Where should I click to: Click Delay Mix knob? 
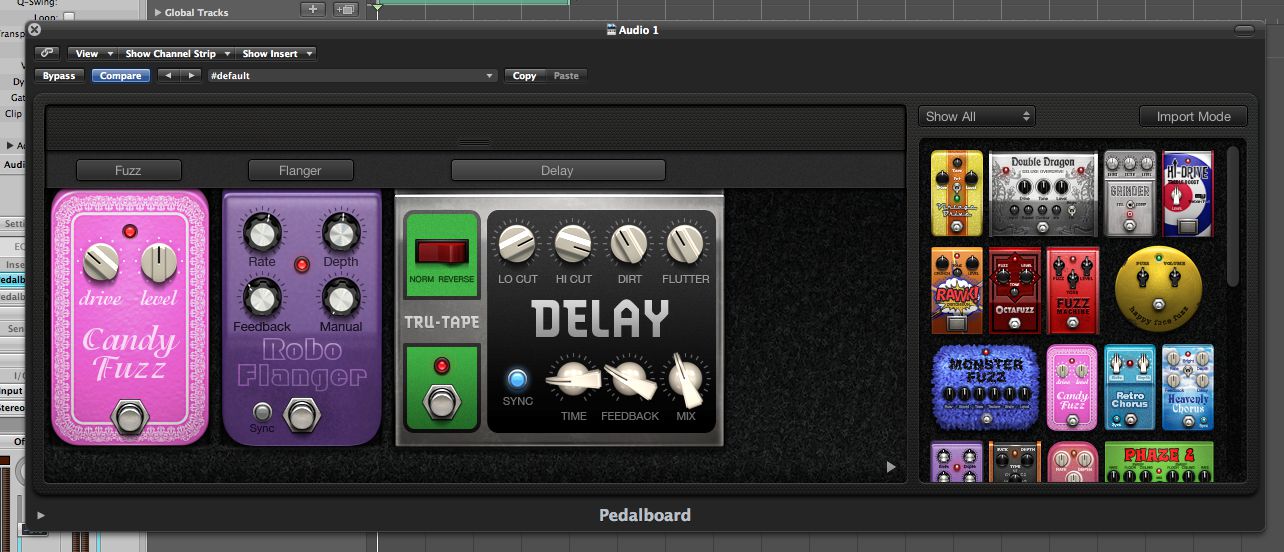[686, 378]
